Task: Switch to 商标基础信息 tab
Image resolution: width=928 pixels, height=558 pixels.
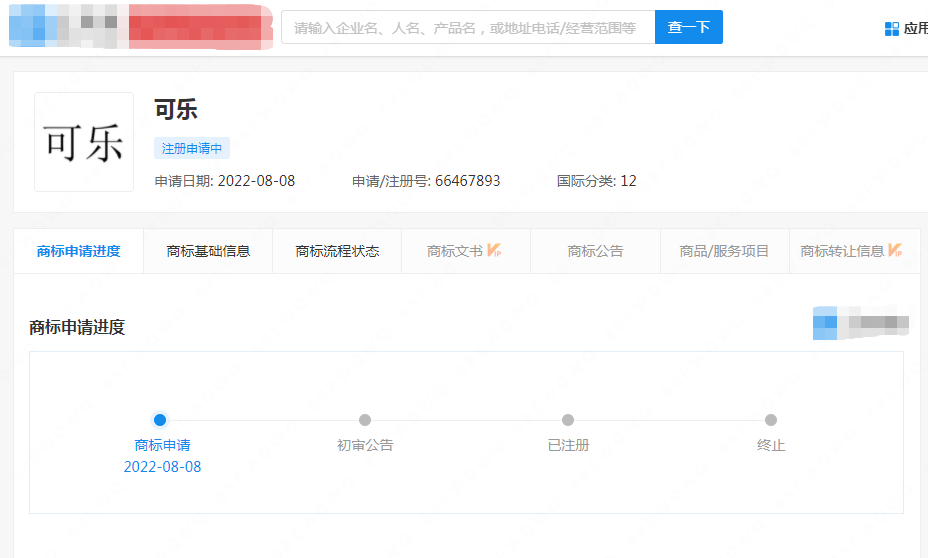Action: (x=208, y=252)
